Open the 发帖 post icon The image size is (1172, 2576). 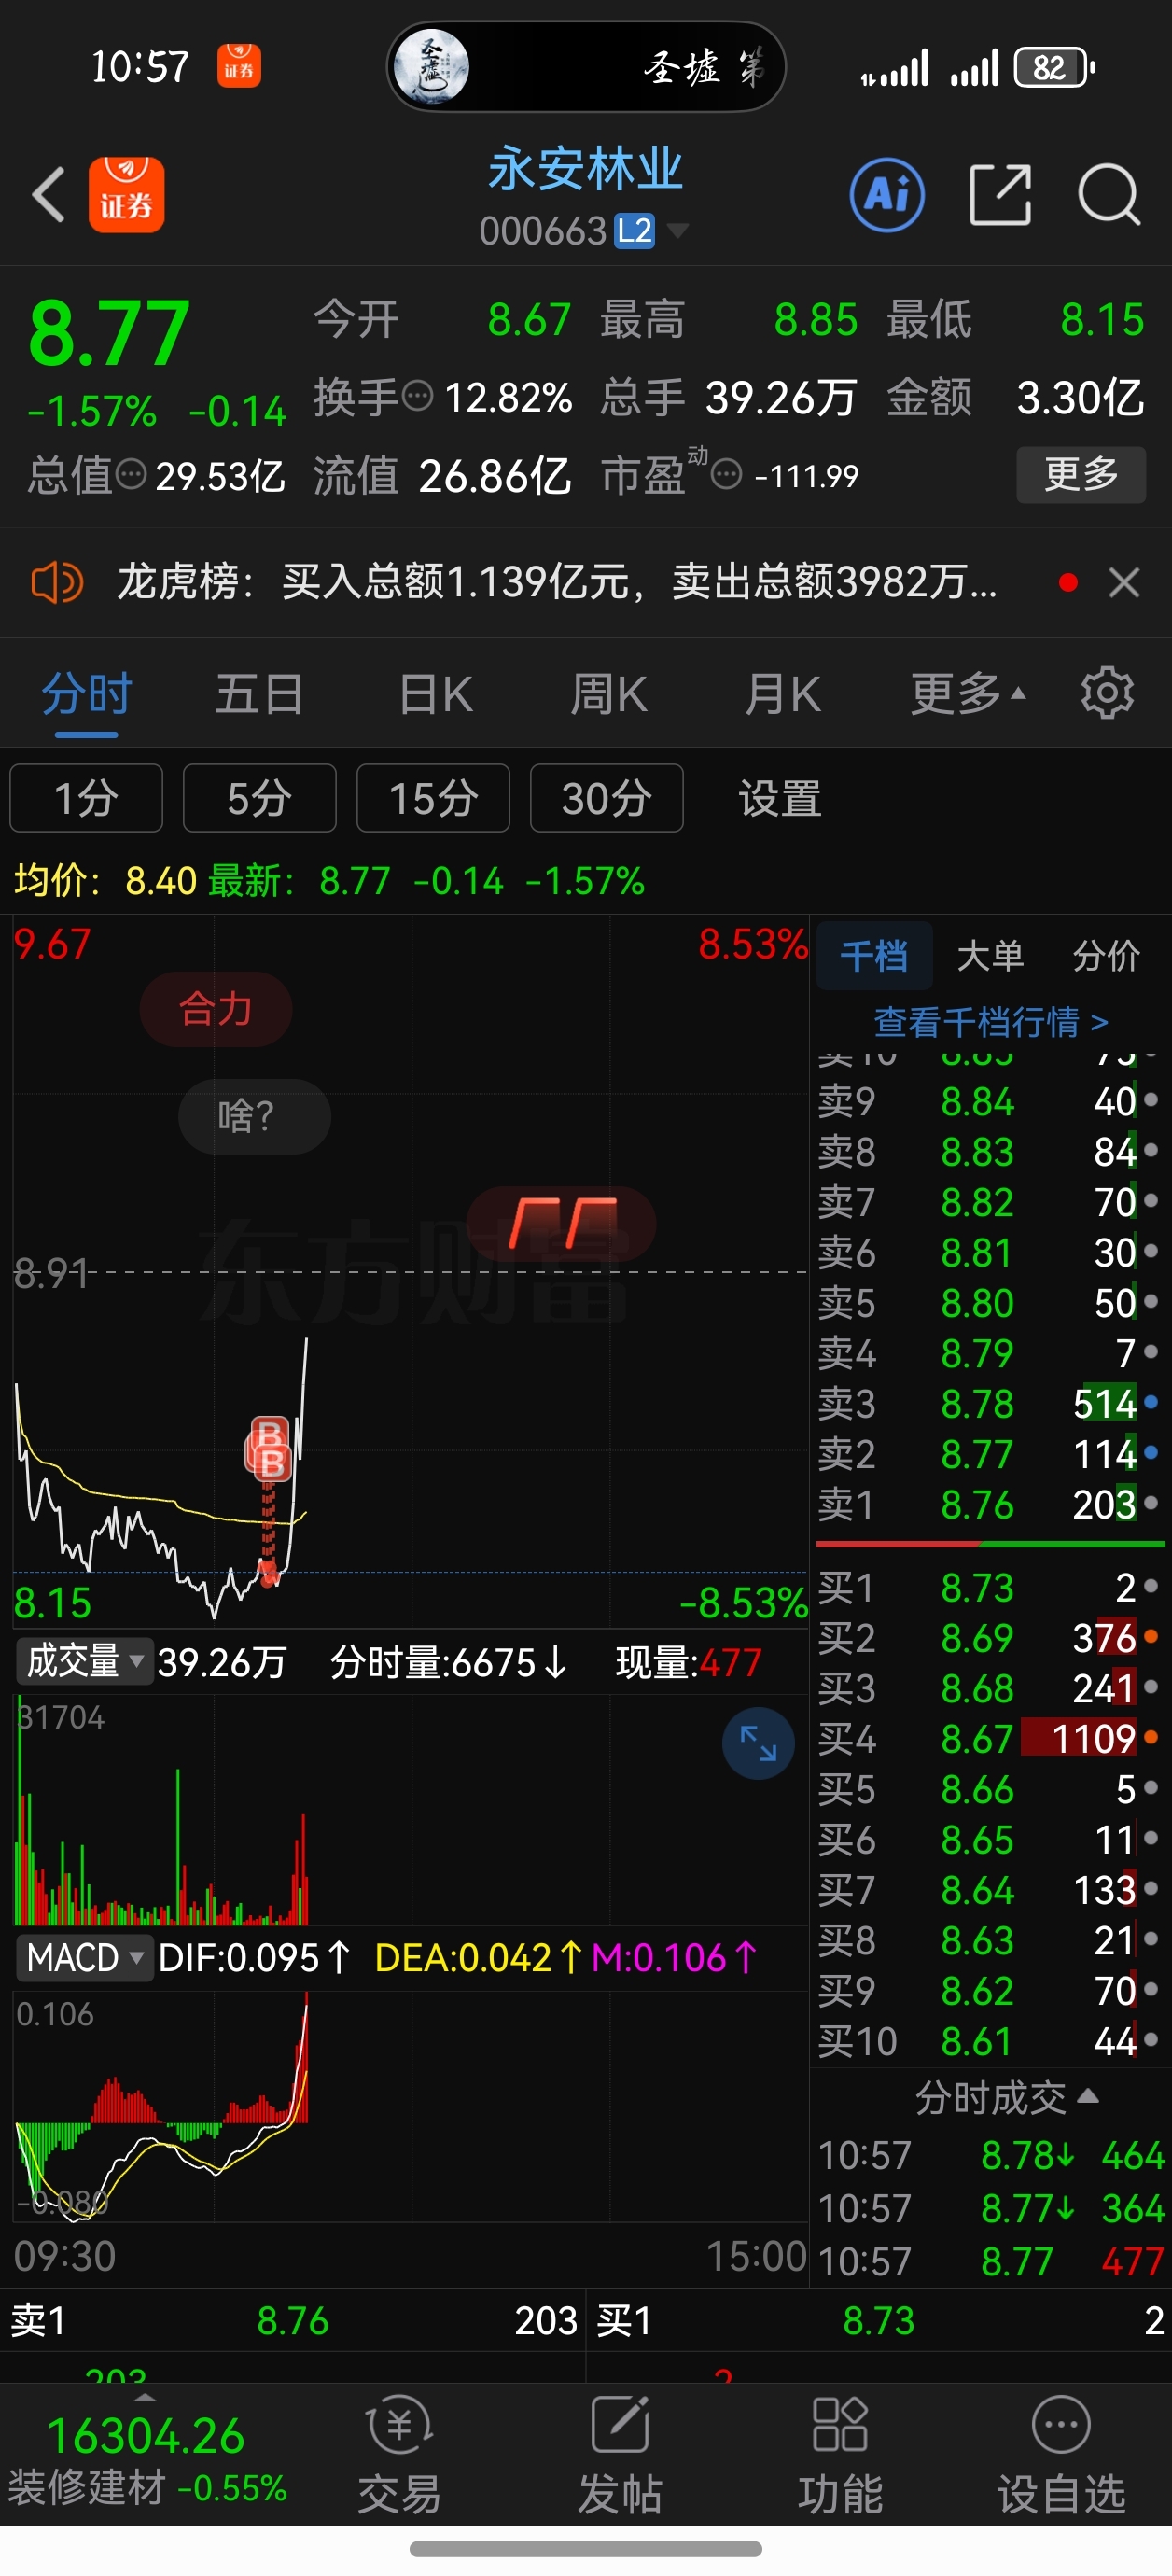[620, 2455]
